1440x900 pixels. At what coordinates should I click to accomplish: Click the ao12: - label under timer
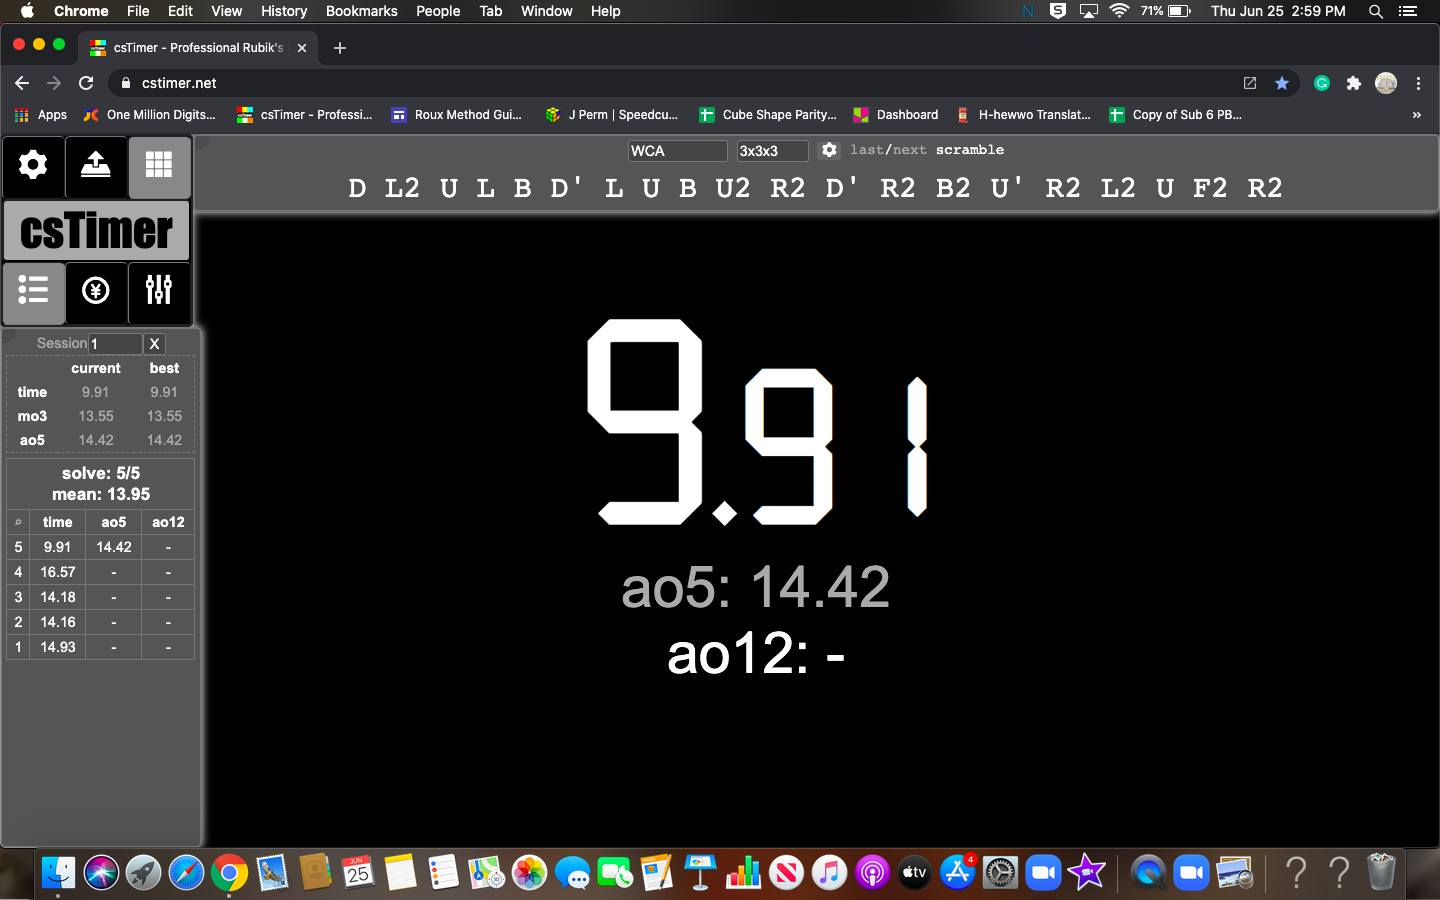(756, 655)
